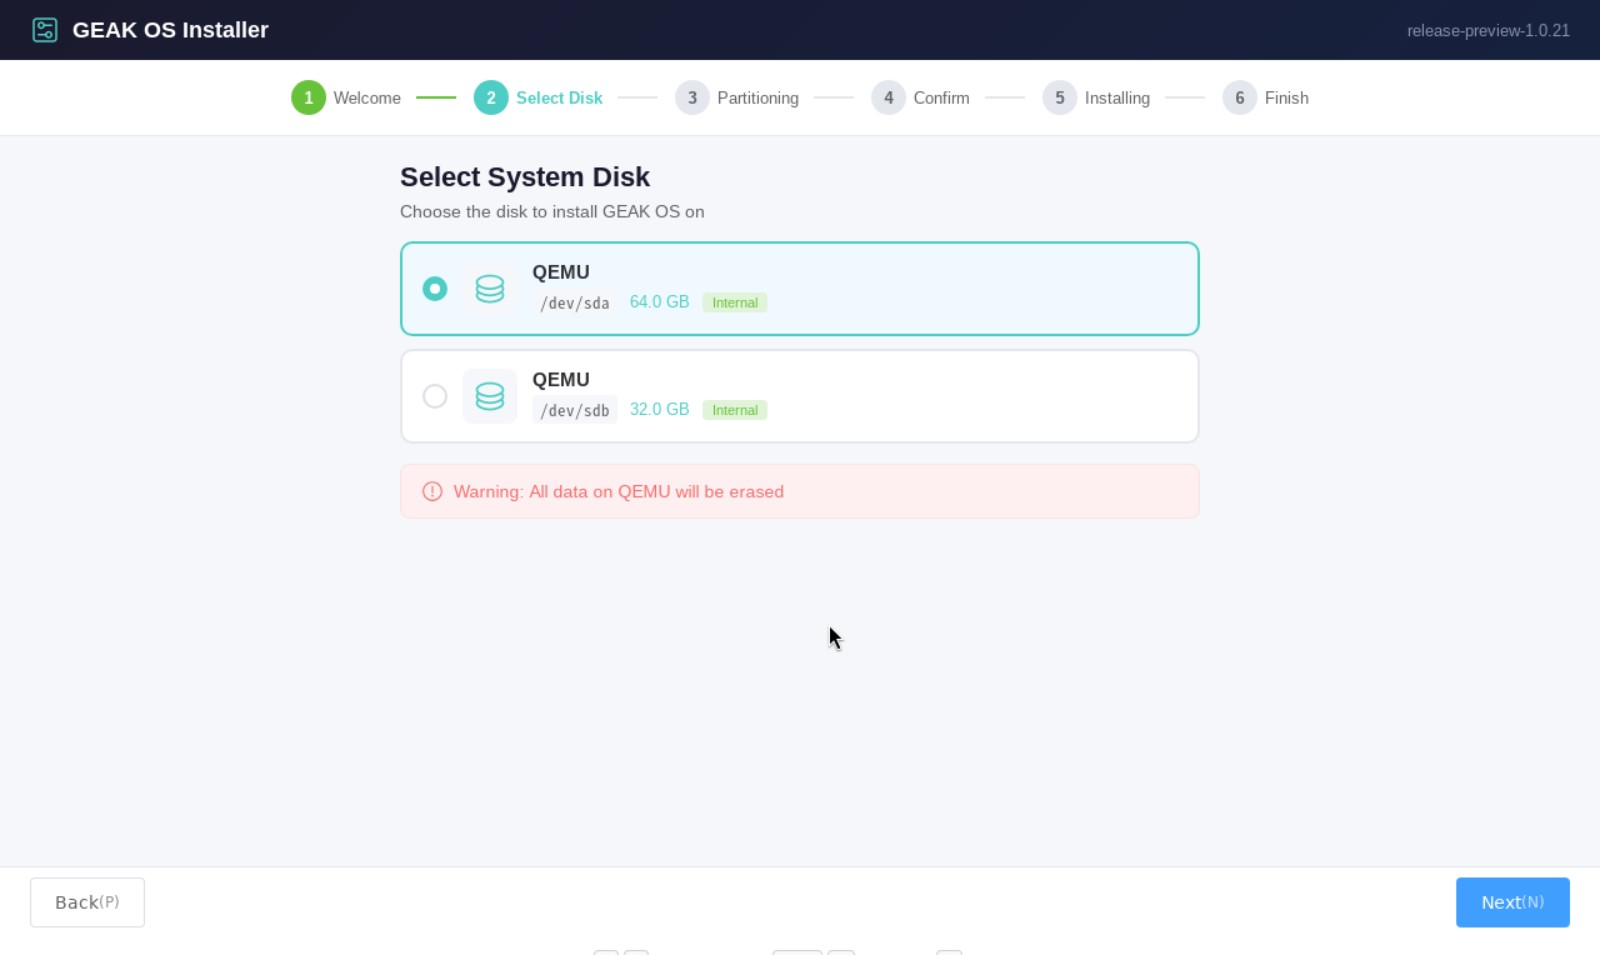This screenshot has height=955, width=1600.
Task: Click the QEMU name on the 32.0 GB disk
Action: tap(561, 380)
